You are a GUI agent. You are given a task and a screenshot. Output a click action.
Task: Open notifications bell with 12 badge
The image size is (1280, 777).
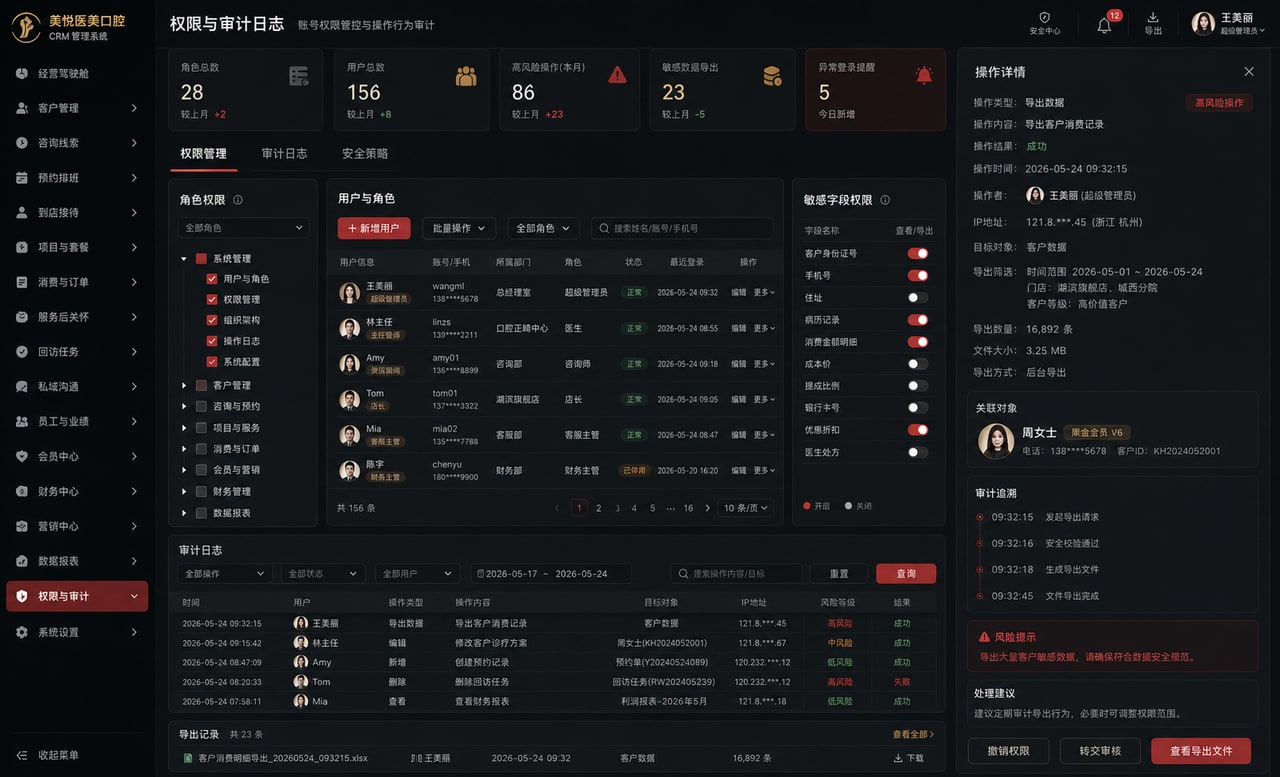click(x=1104, y=25)
